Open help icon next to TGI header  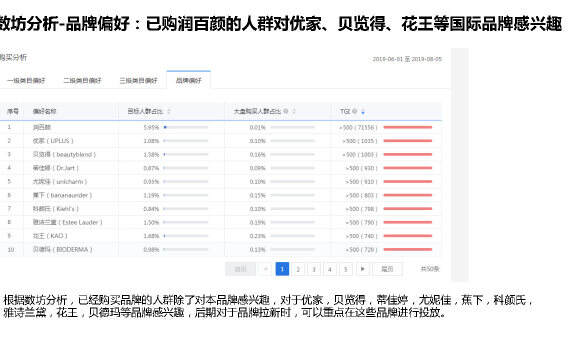pyautogui.click(x=354, y=111)
